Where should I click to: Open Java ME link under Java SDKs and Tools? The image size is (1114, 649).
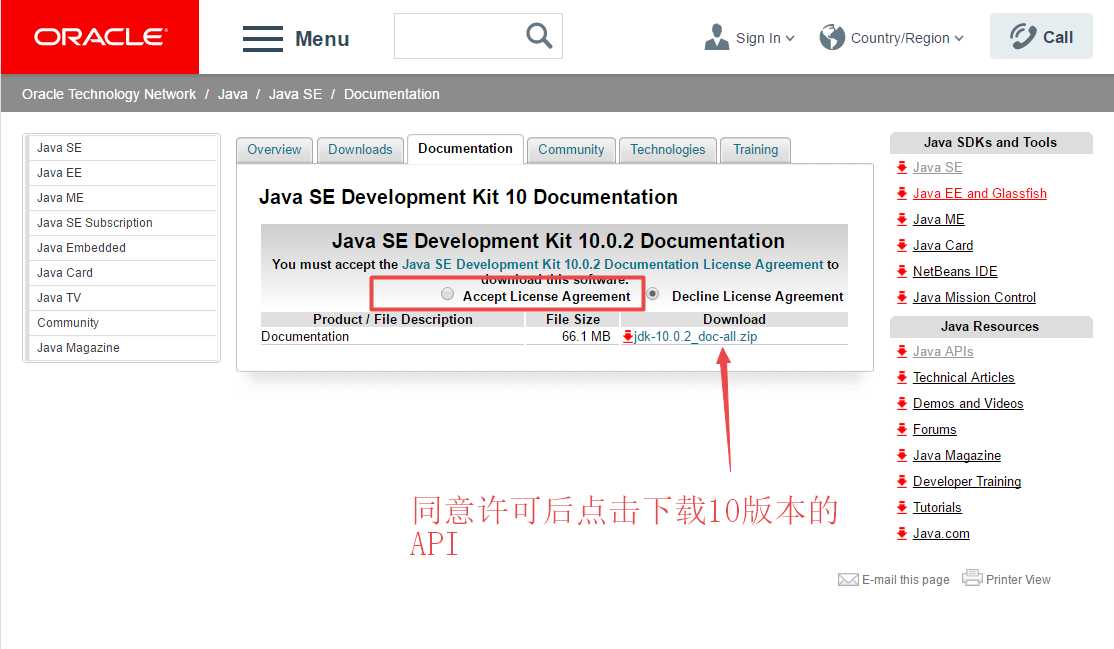click(939, 220)
